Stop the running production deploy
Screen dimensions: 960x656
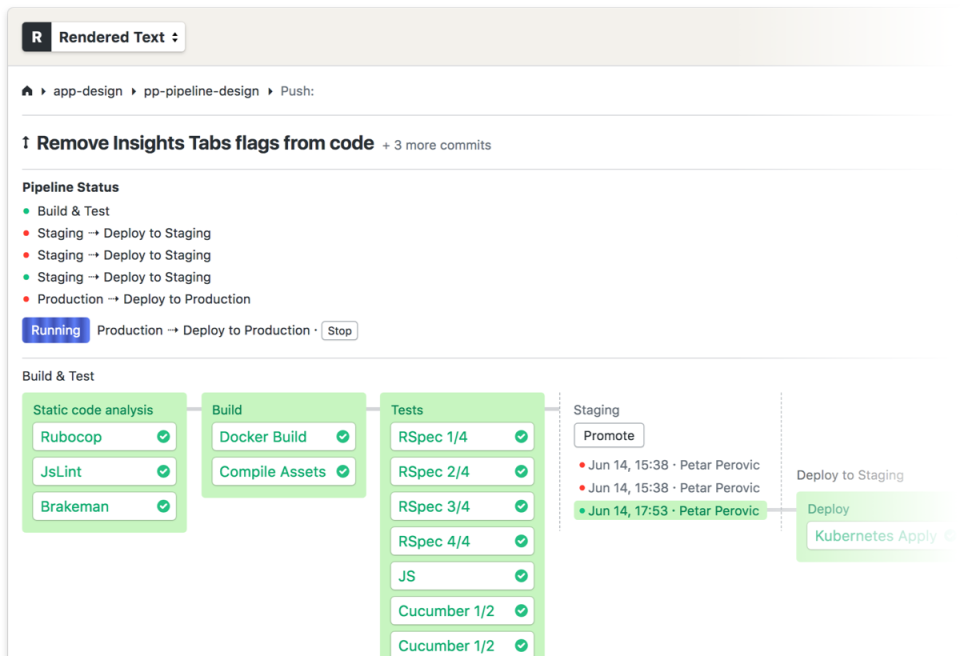339,330
